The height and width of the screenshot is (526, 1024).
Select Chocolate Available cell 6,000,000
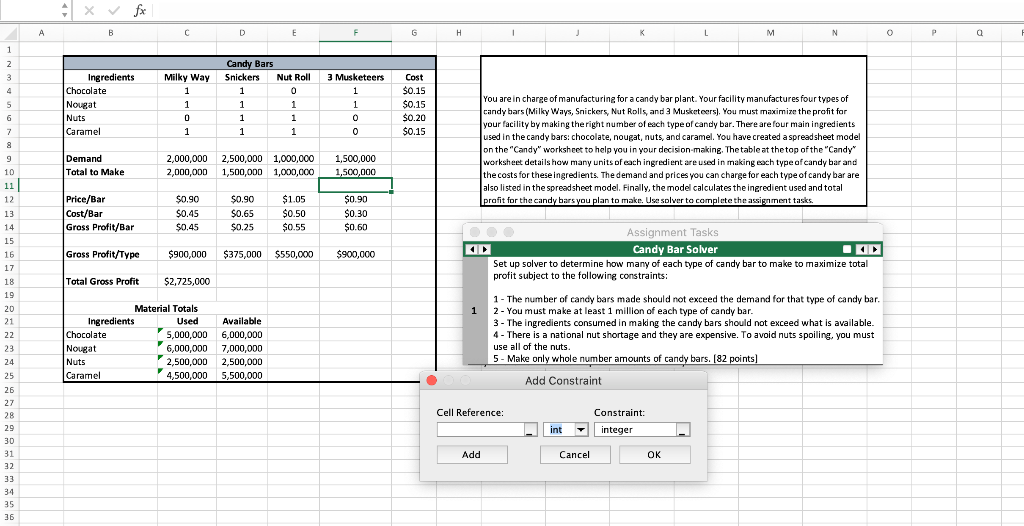coord(242,335)
